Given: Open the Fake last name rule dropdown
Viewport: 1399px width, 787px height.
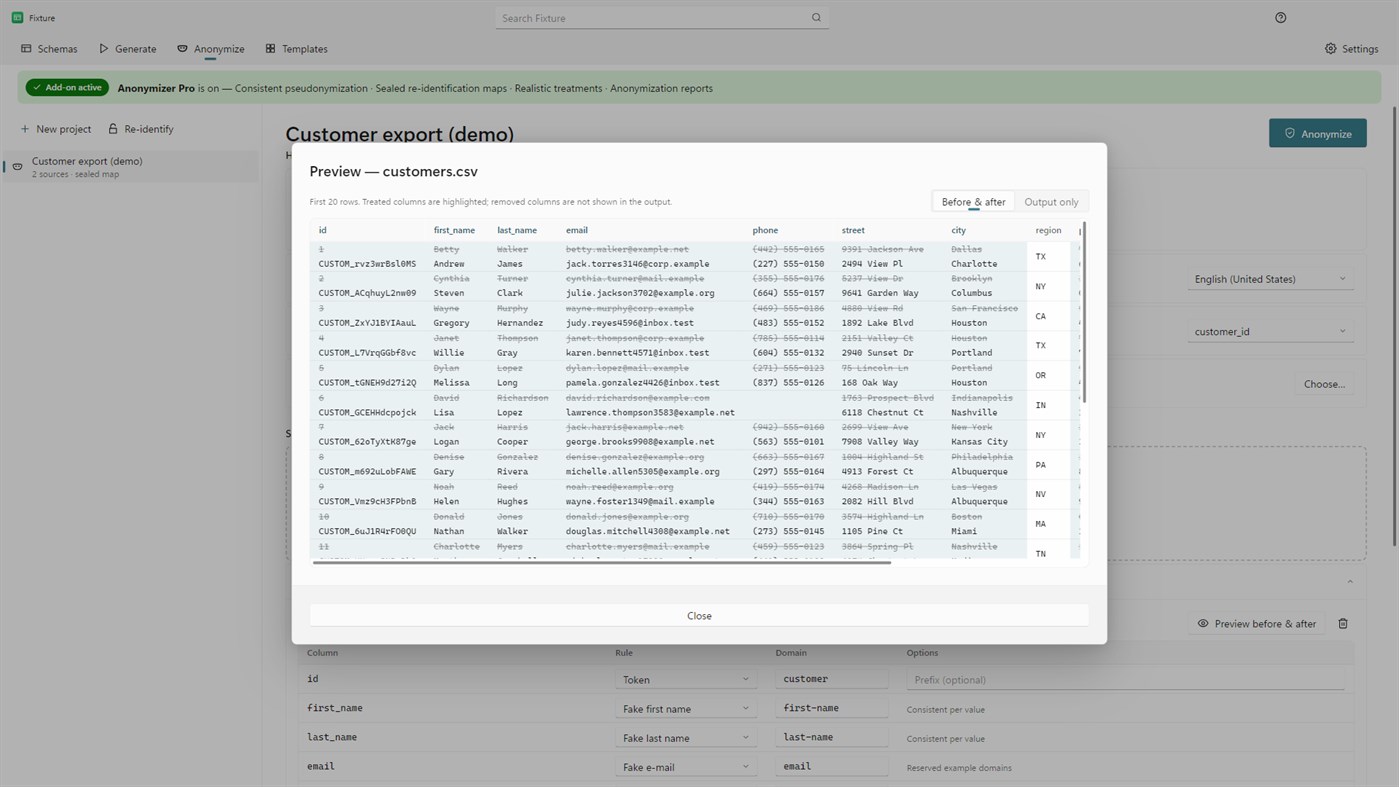Looking at the screenshot, I should click(x=685, y=738).
